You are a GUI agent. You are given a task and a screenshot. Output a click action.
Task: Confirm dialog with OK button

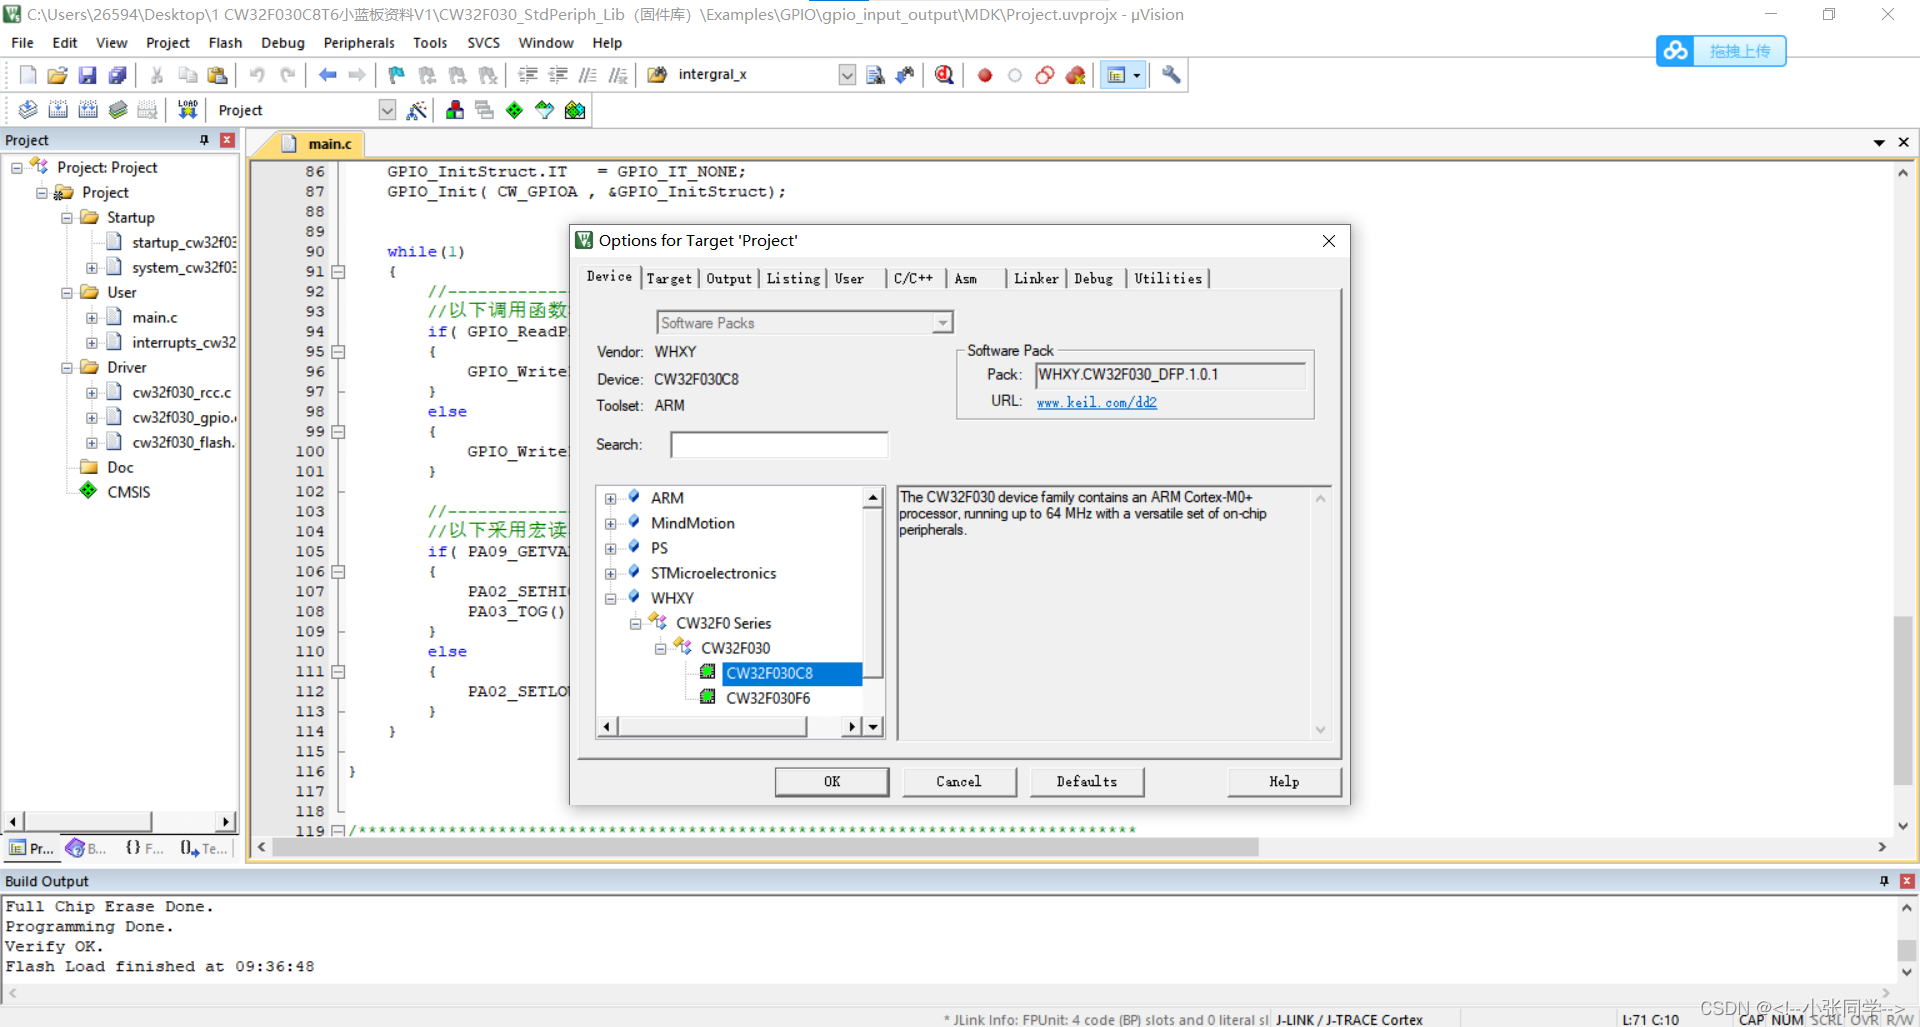832,782
